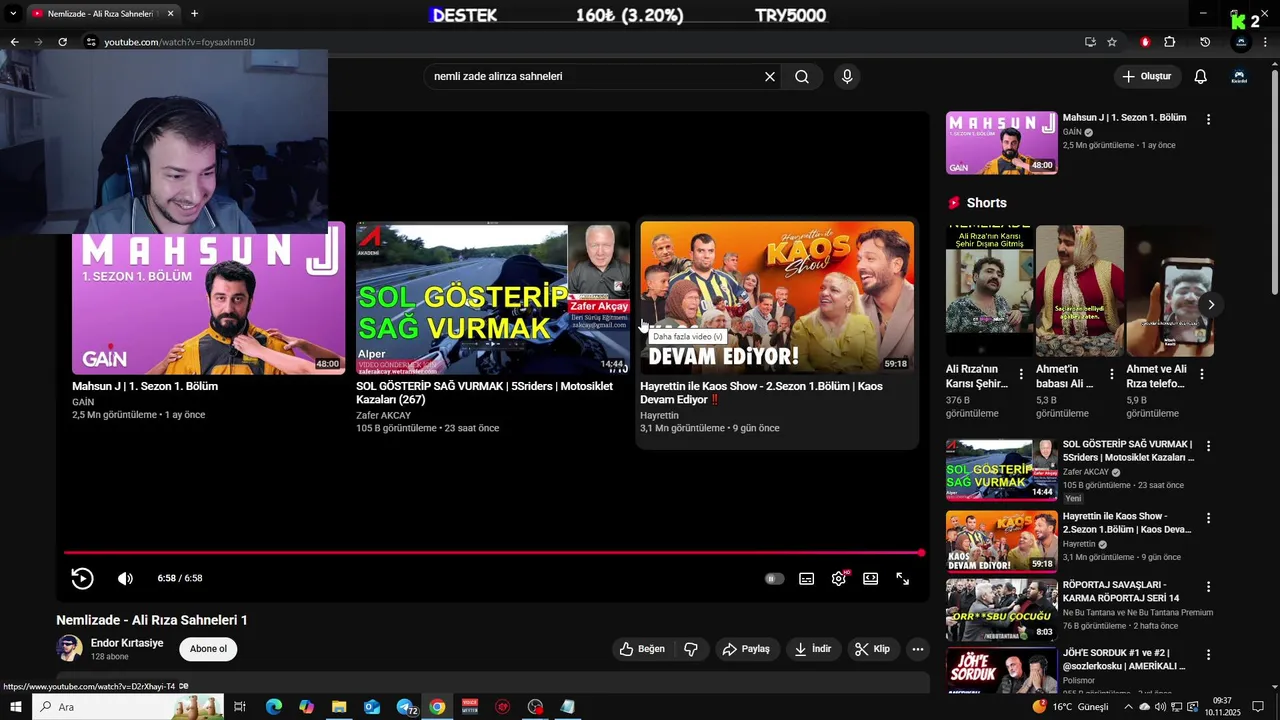The image size is (1280, 720).
Task: Click the Windows taskbar Ara search box
Action: tap(128, 707)
